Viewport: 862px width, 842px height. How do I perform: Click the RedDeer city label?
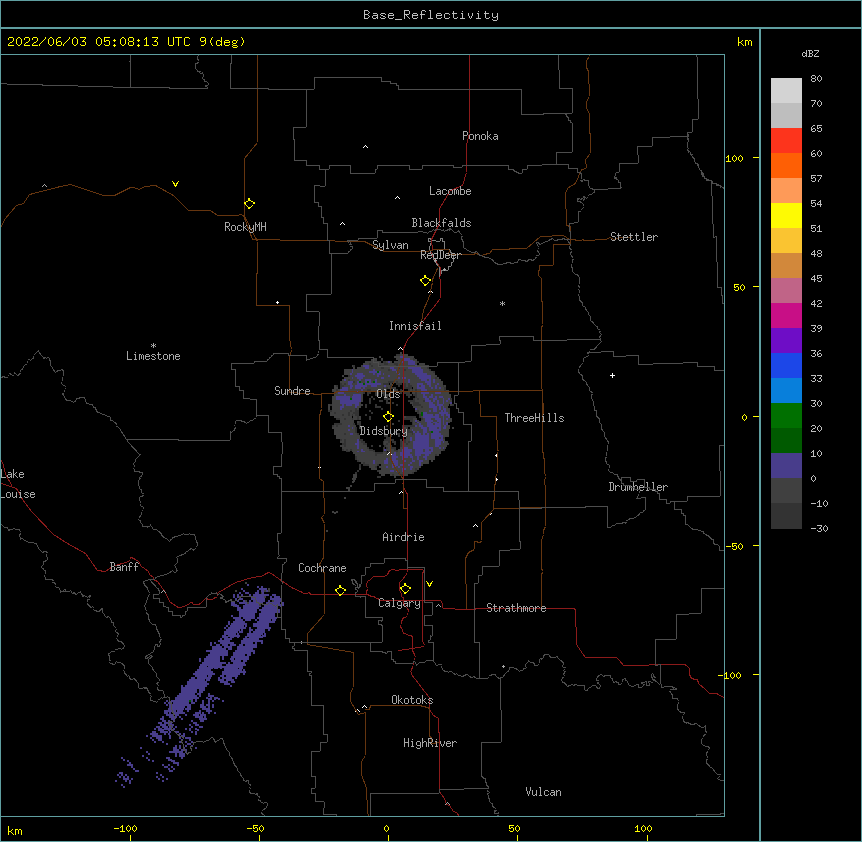click(x=440, y=255)
